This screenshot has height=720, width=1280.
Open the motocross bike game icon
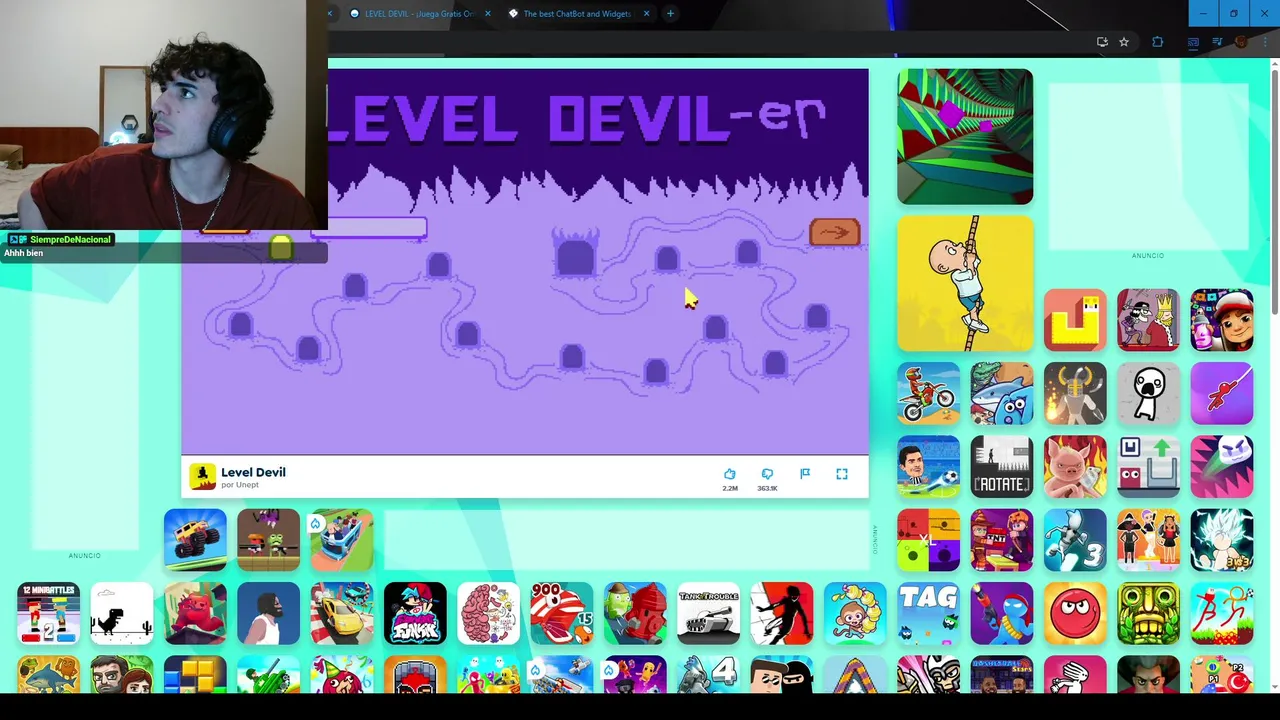928,393
